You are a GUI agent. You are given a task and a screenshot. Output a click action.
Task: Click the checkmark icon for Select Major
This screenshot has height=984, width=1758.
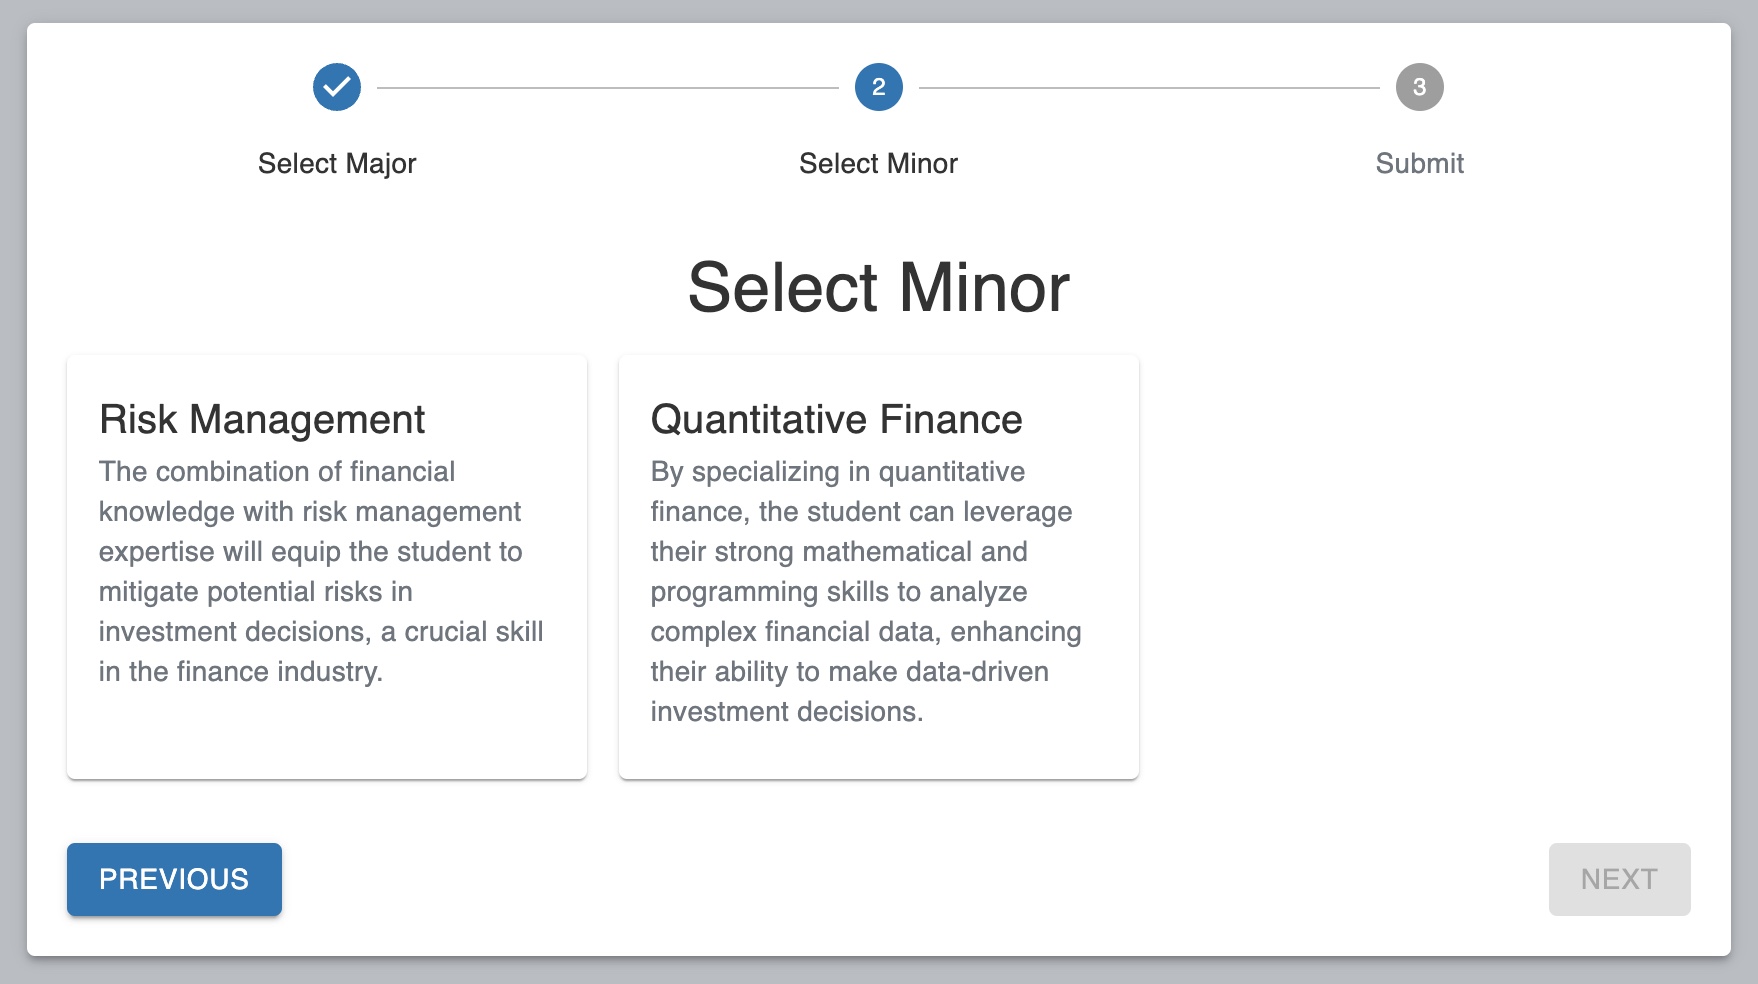[x=337, y=87]
